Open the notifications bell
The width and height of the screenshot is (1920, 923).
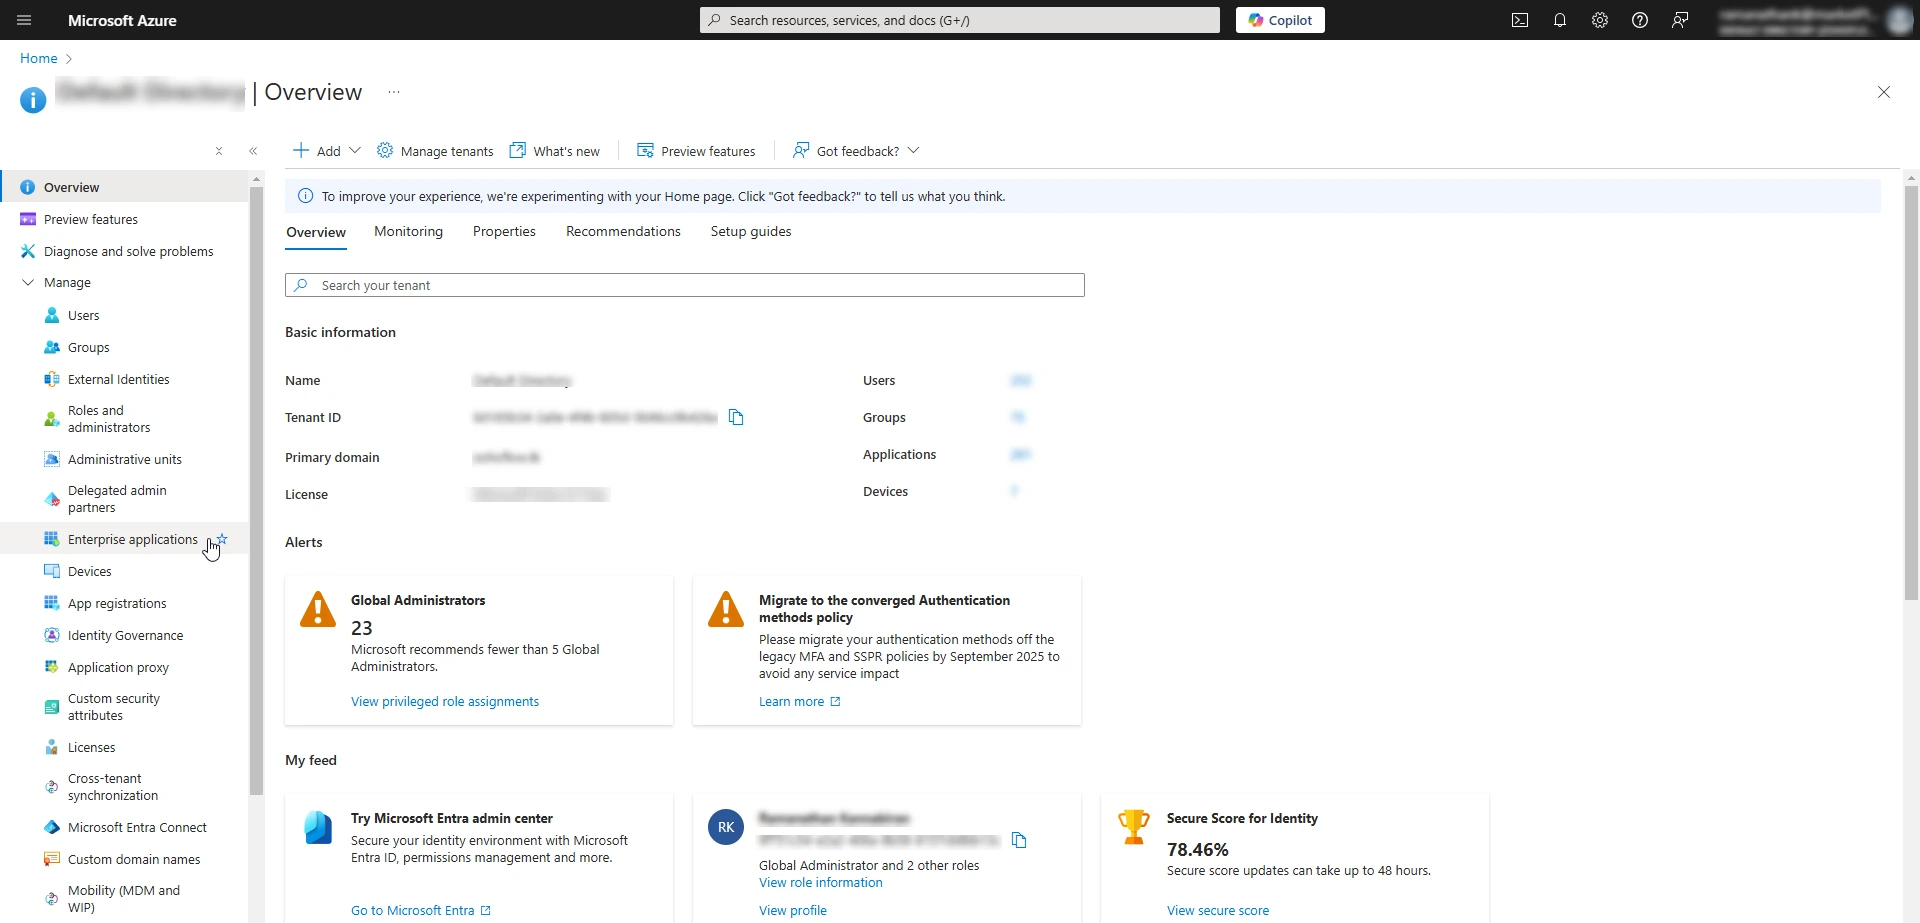point(1559,20)
